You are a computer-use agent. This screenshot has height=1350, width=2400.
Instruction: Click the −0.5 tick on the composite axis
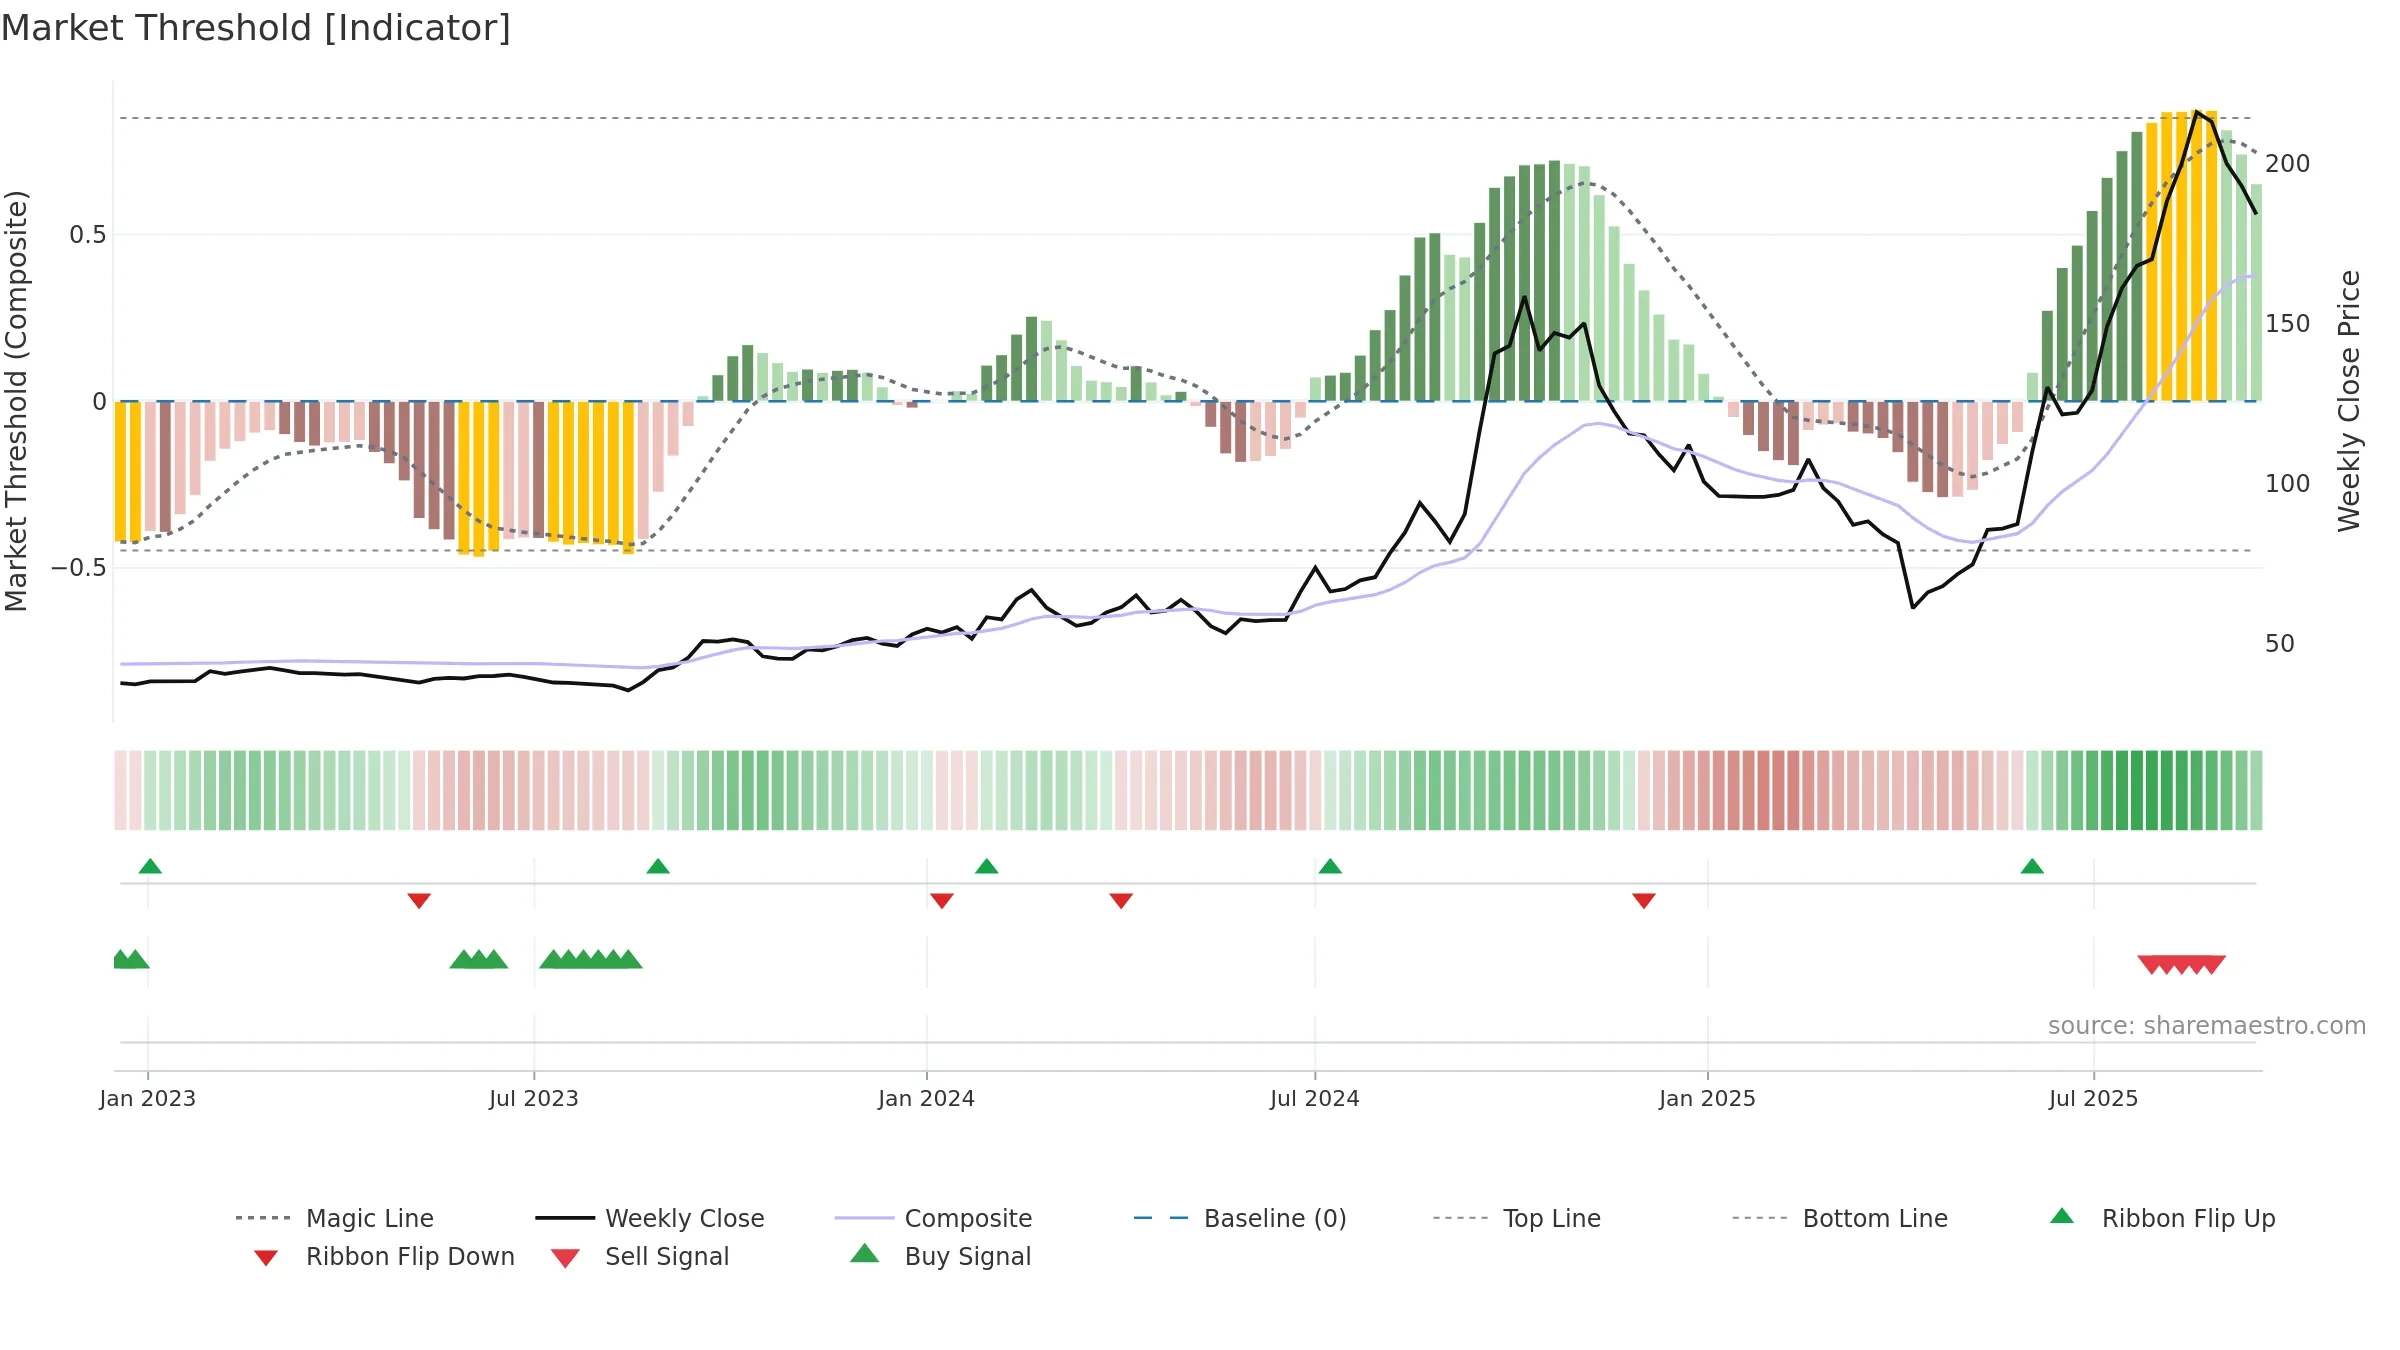pyautogui.click(x=78, y=567)
